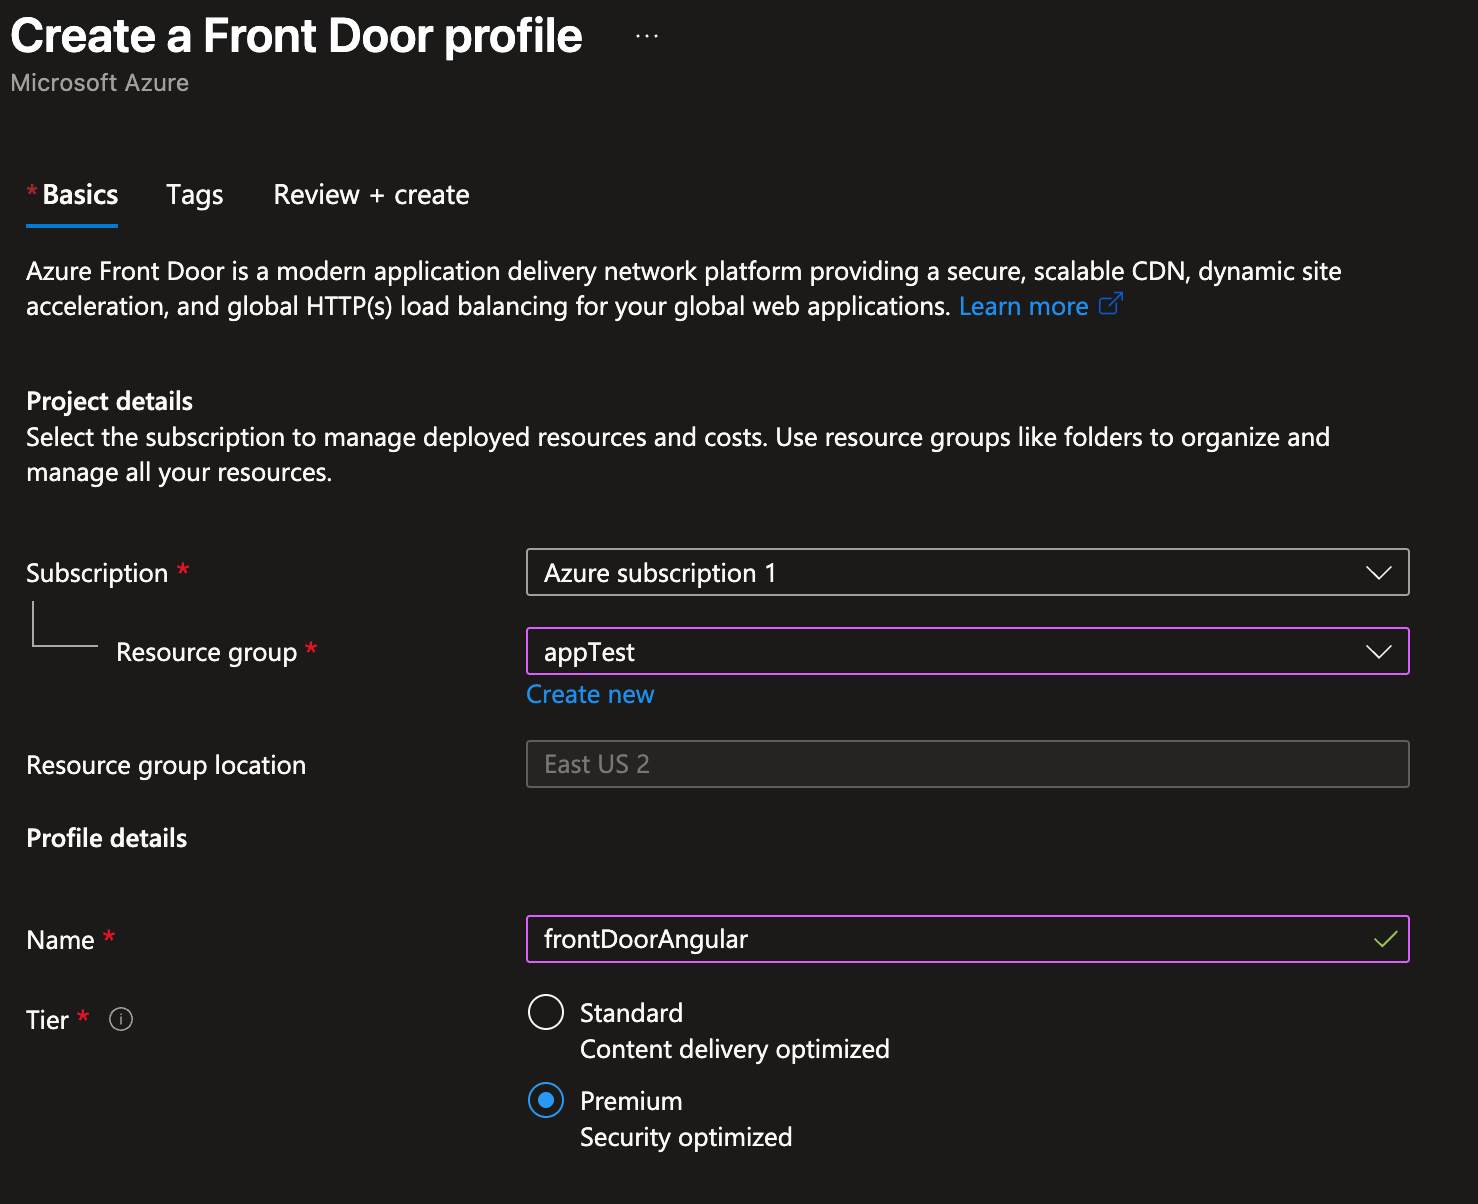Click the green checkmark in Name field
The height and width of the screenshot is (1204, 1478).
coord(1385,939)
